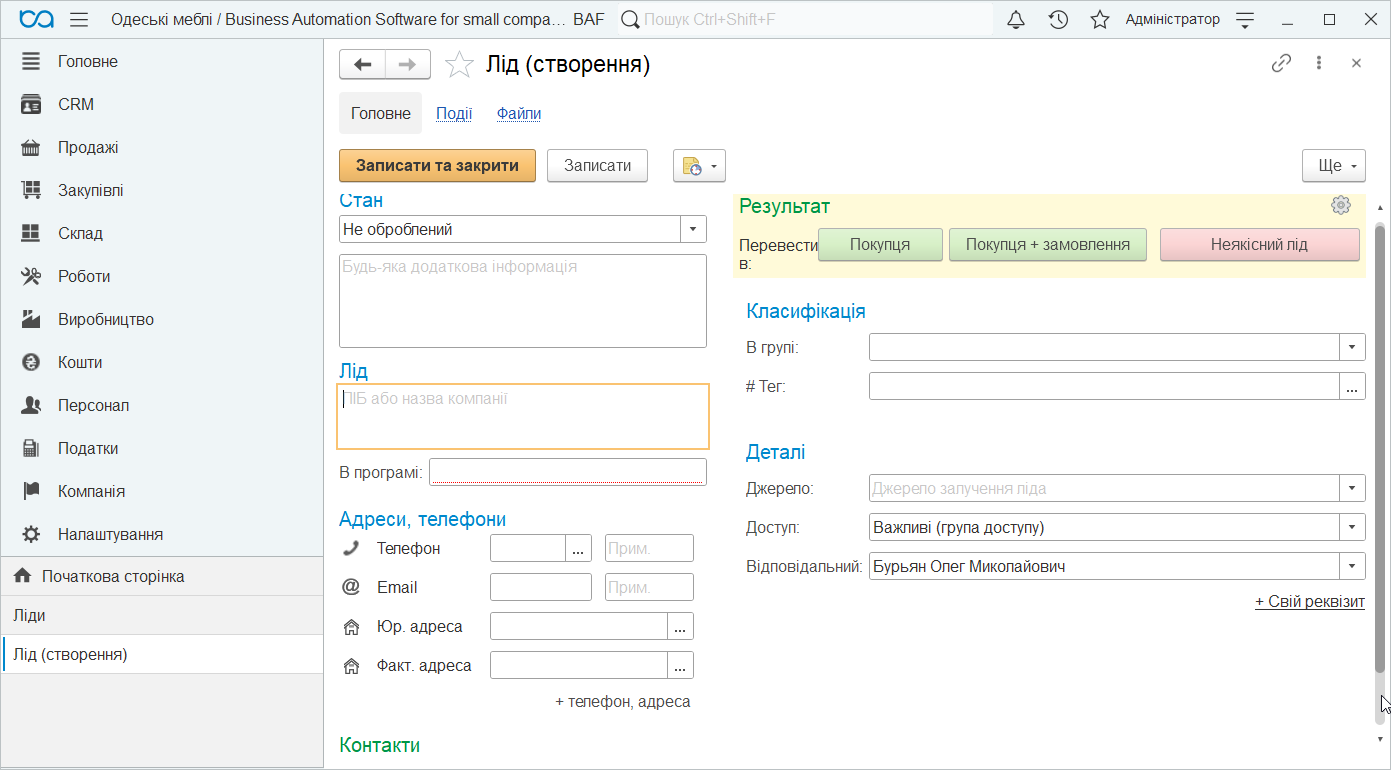The width and height of the screenshot is (1391, 770).
Task: Switch to the Файли tab
Action: pos(519,113)
